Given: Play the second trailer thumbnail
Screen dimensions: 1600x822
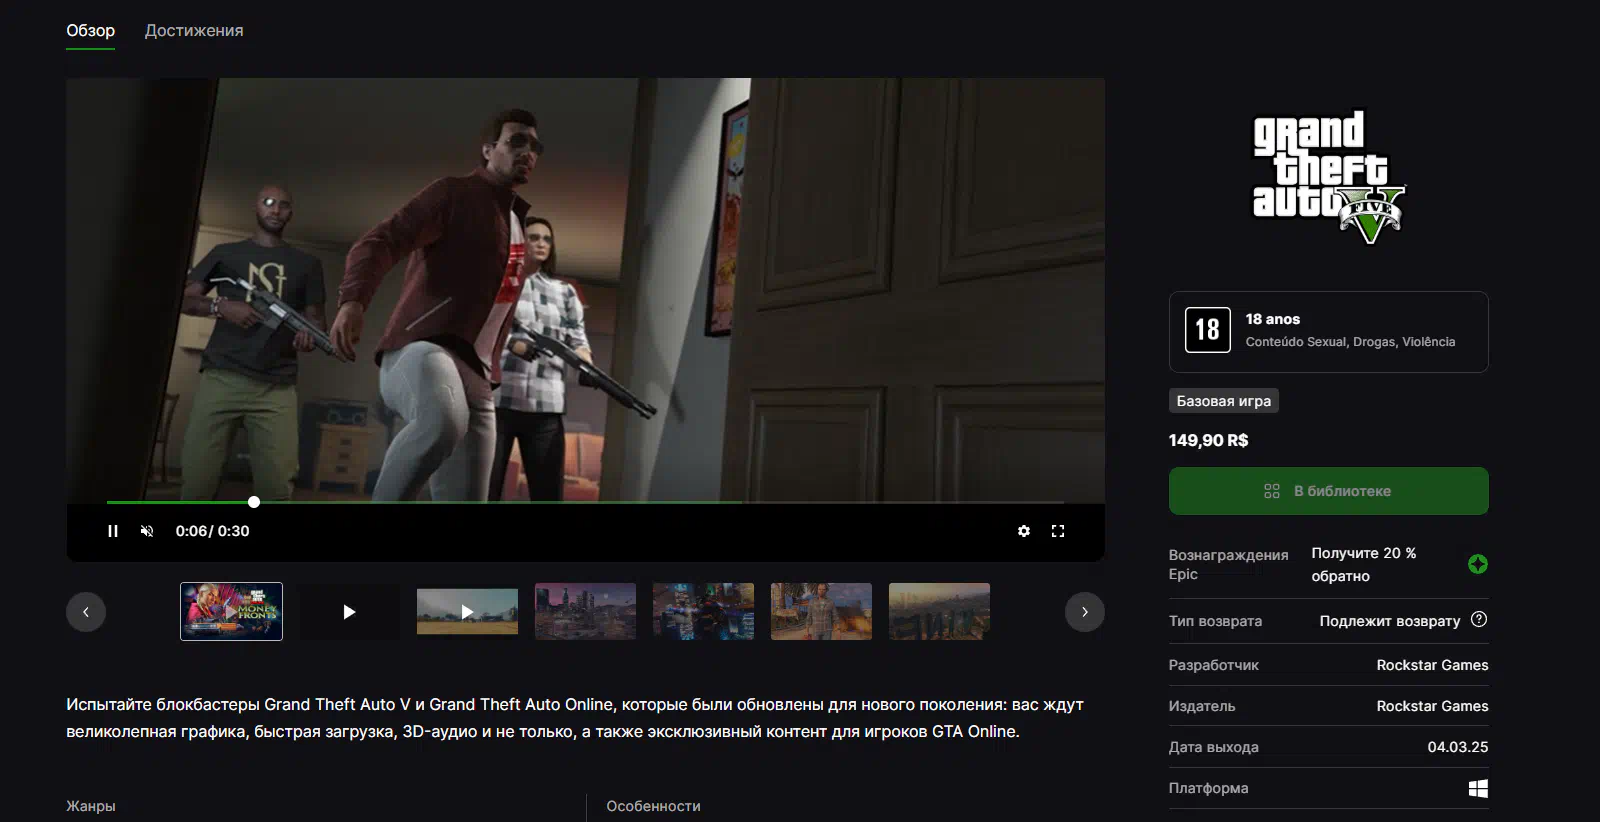Looking at the screenshot, I should coord(349,611).
